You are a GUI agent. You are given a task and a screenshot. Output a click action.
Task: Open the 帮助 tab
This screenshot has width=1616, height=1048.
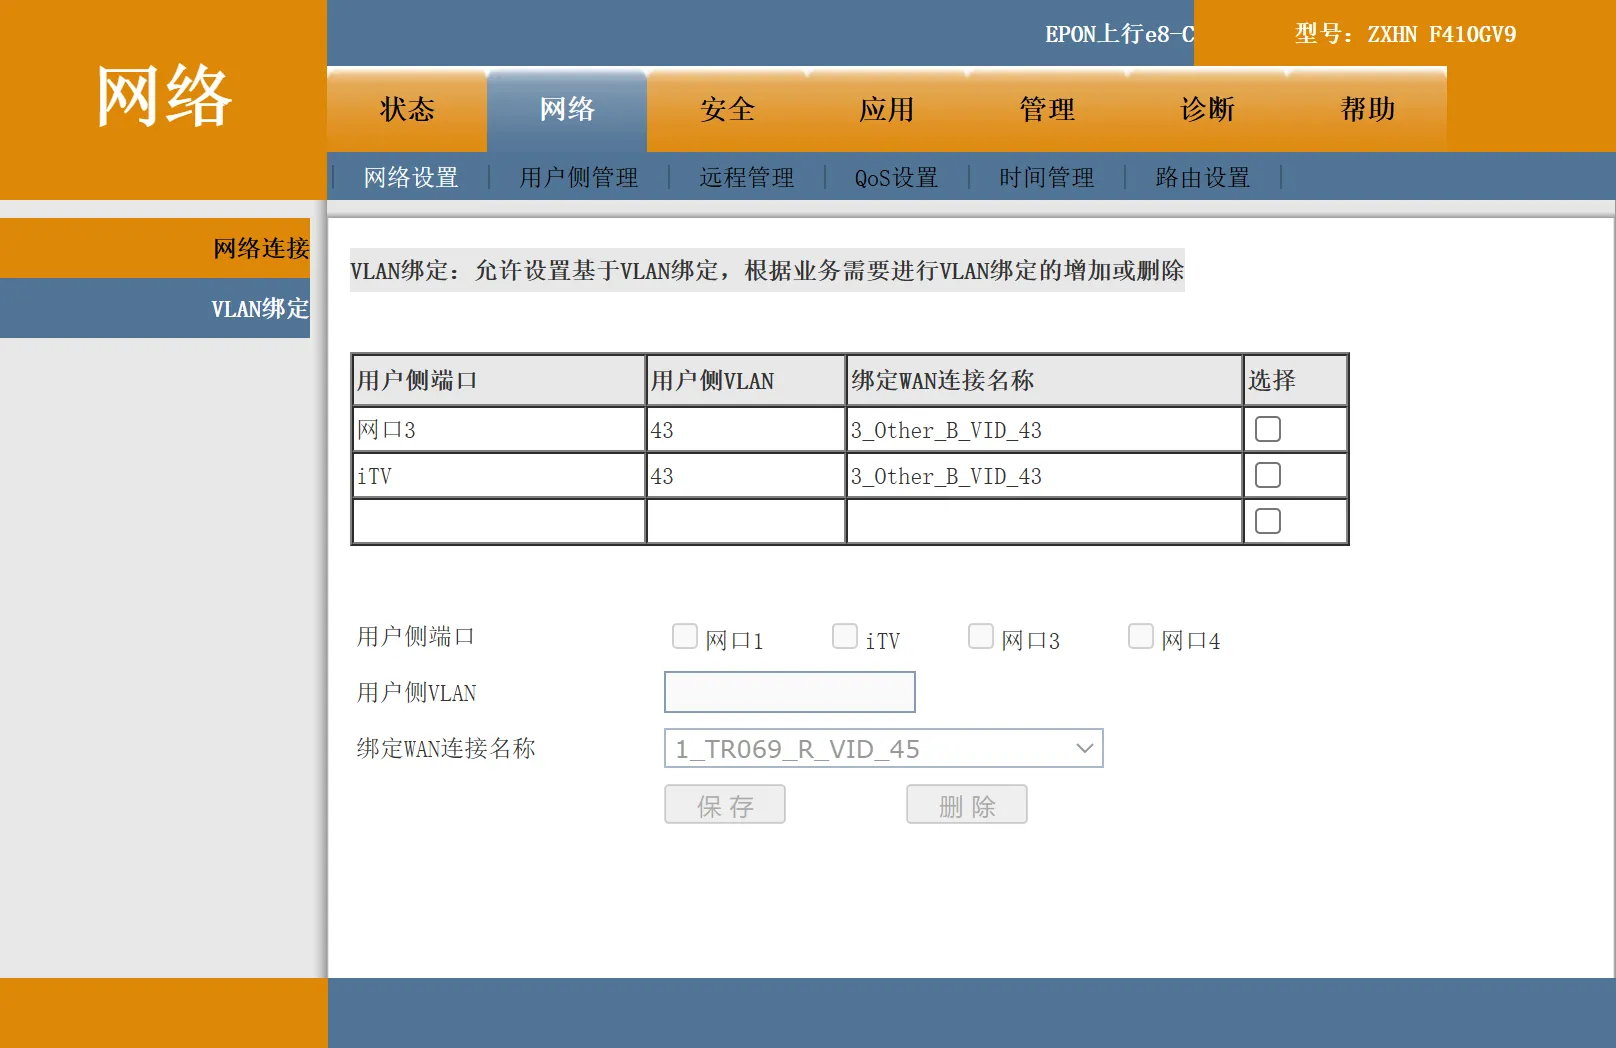coord(1366,110)
